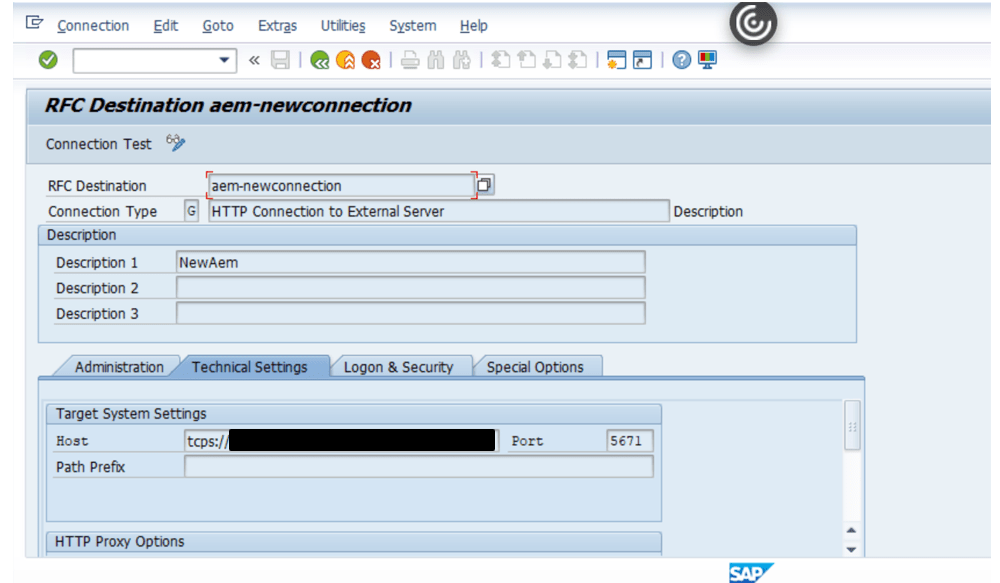
Task: Click the Port field showing 5671
Action: point(629,441)
